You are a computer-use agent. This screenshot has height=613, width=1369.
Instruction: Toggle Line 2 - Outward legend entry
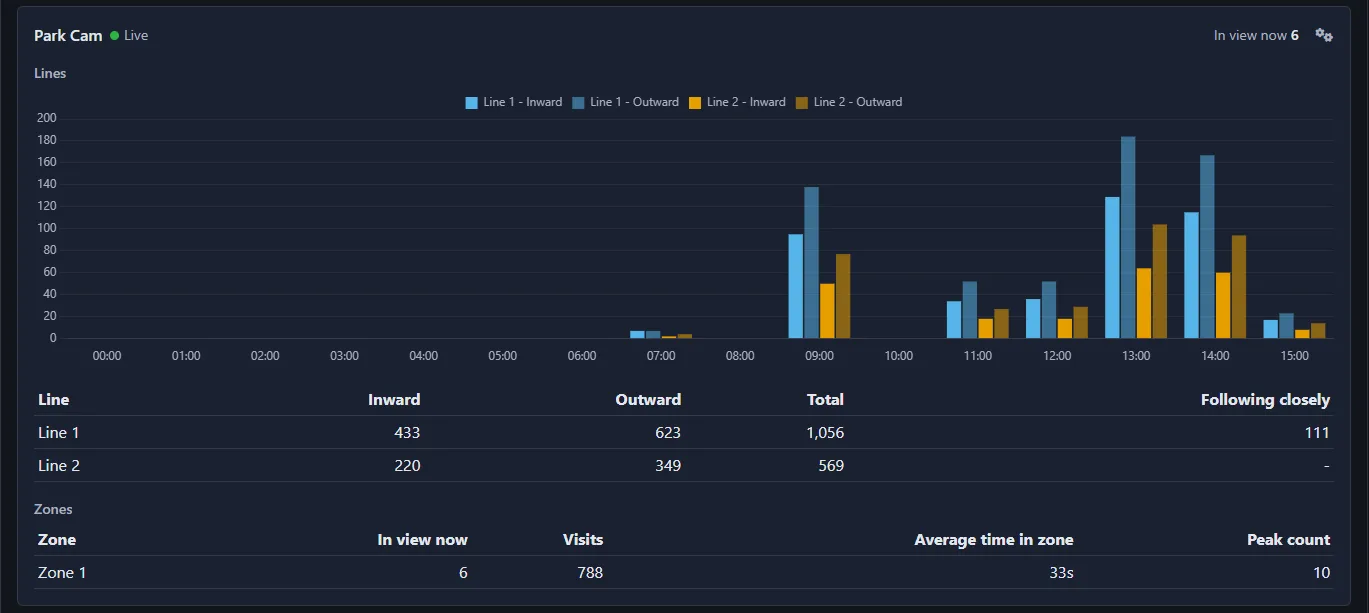(849, 102)
